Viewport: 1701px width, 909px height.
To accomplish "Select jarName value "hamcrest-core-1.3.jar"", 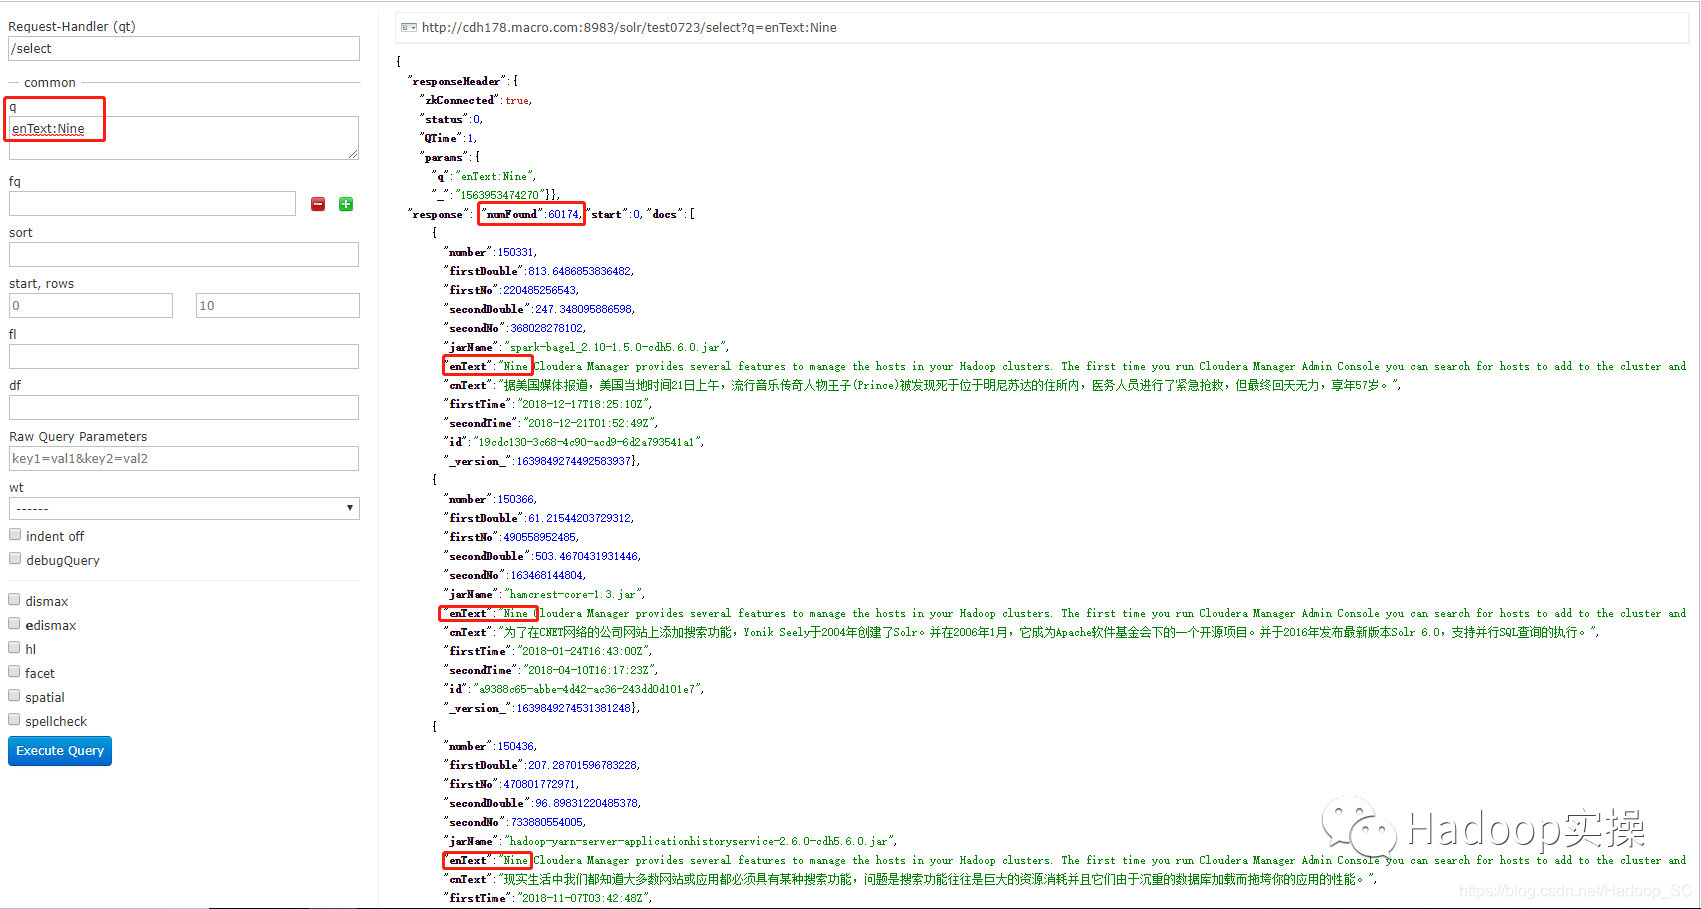I will [573, 594].
